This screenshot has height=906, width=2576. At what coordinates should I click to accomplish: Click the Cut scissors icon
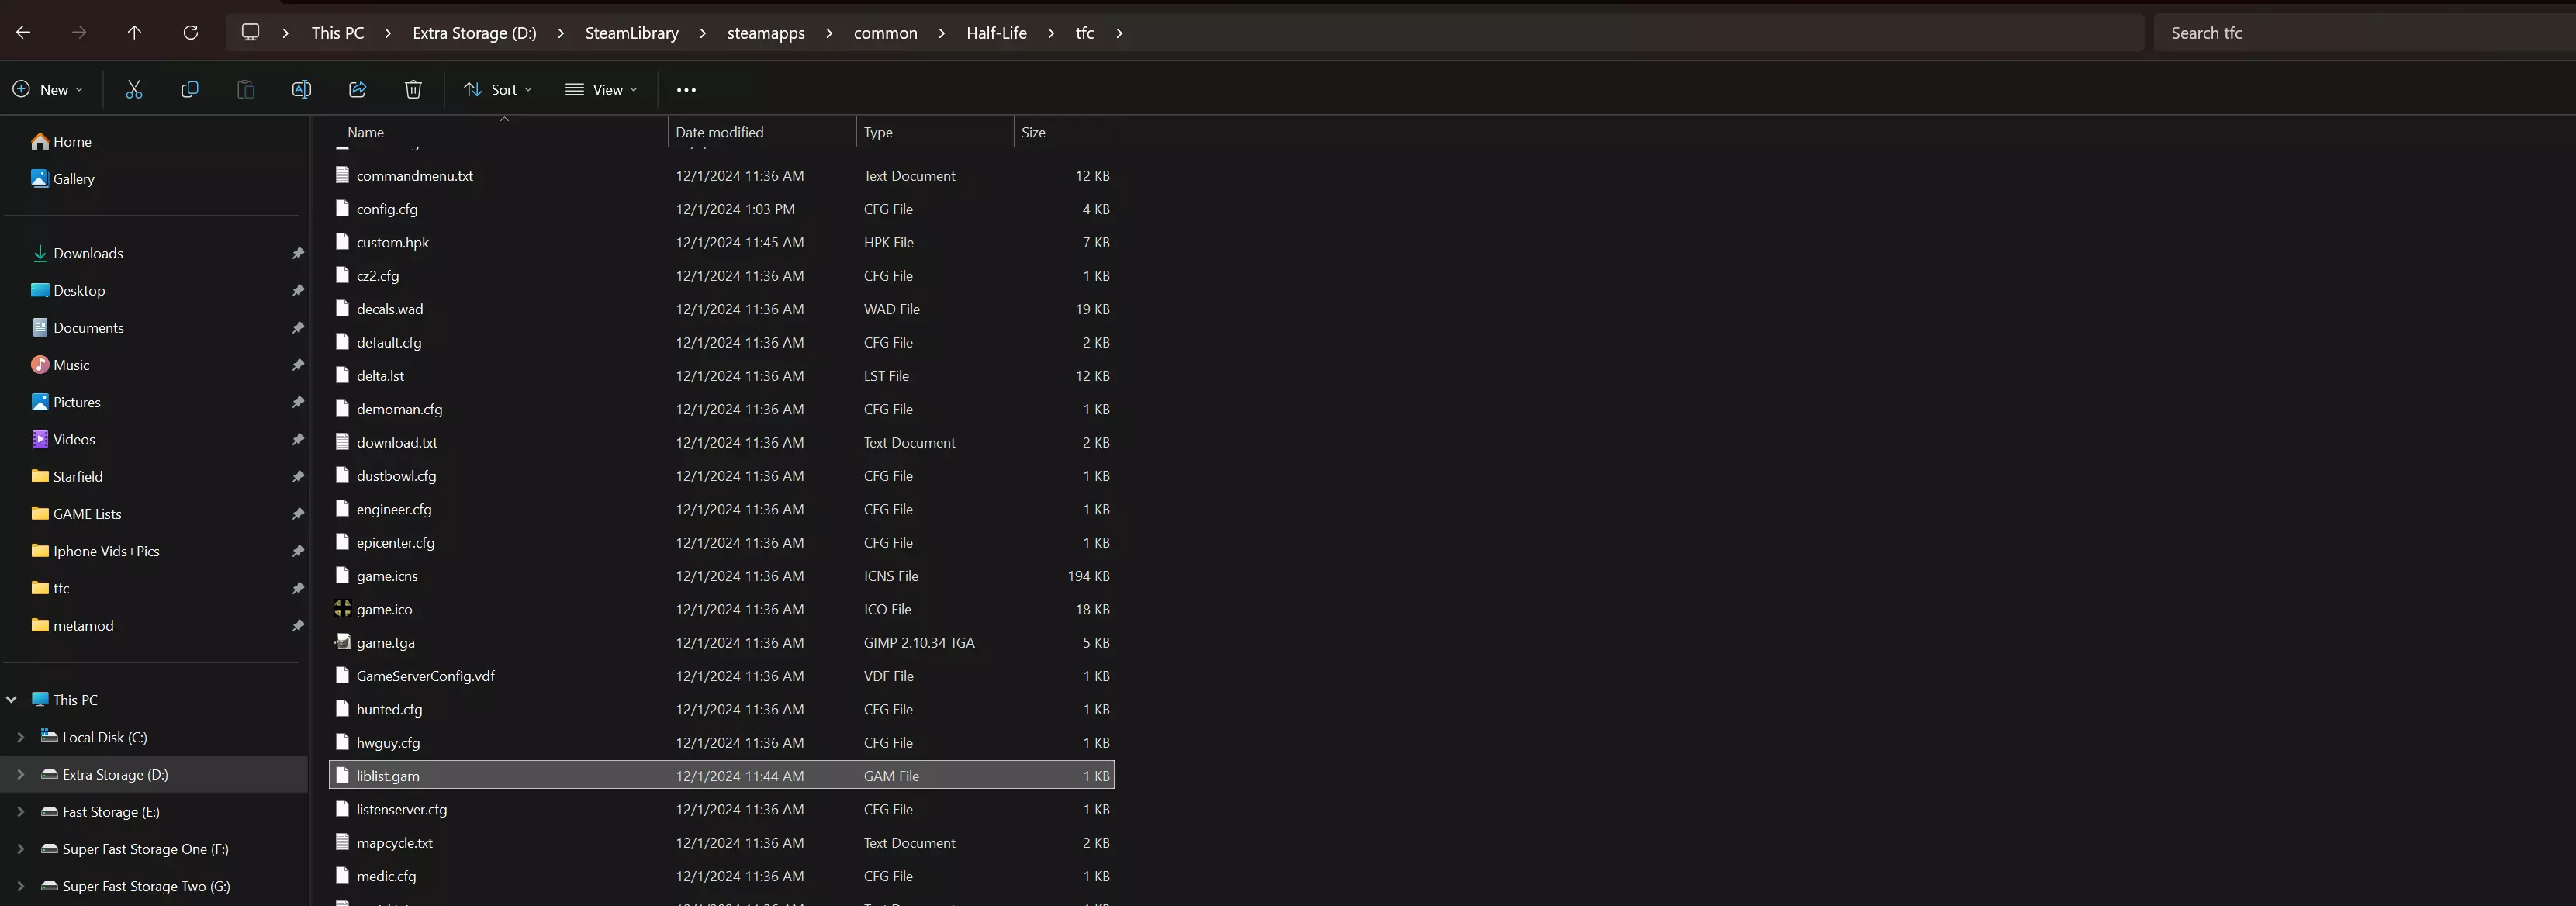click(x=134, y=90)
